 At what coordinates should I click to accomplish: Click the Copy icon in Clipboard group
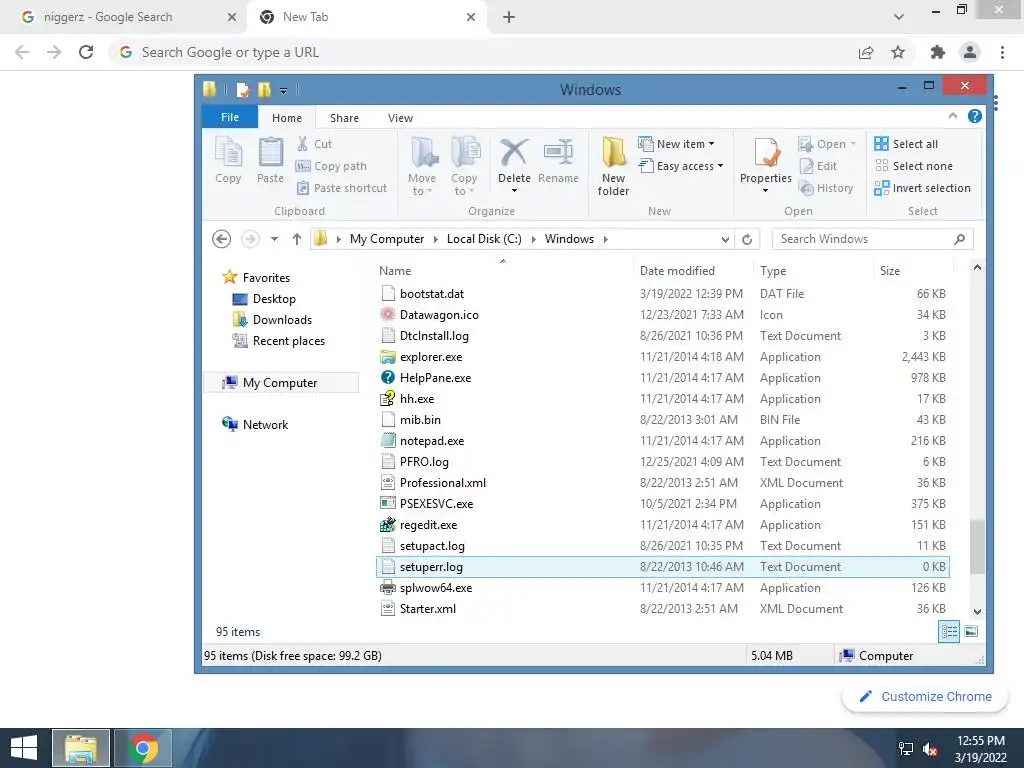229,153
